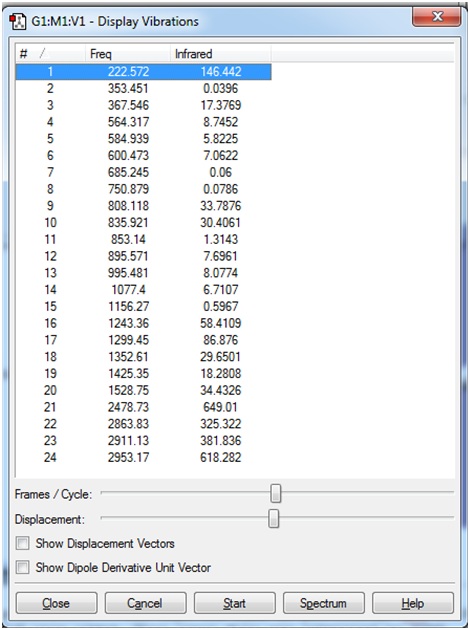Select mode 5 with frequency 584.939

(144, 139)
